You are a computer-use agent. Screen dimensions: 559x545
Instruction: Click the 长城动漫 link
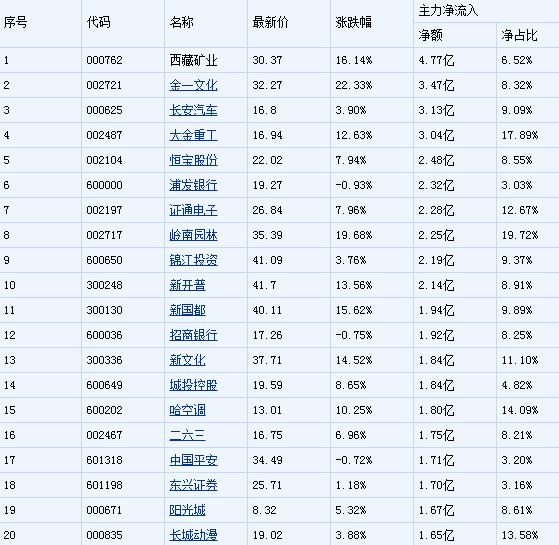click(x=193, y=535)
